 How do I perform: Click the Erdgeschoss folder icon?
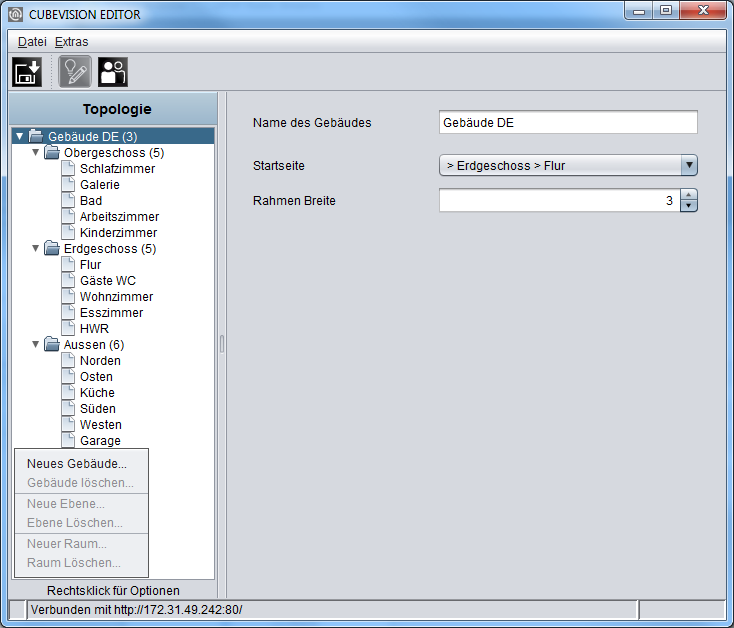click(x=52, y=248)
